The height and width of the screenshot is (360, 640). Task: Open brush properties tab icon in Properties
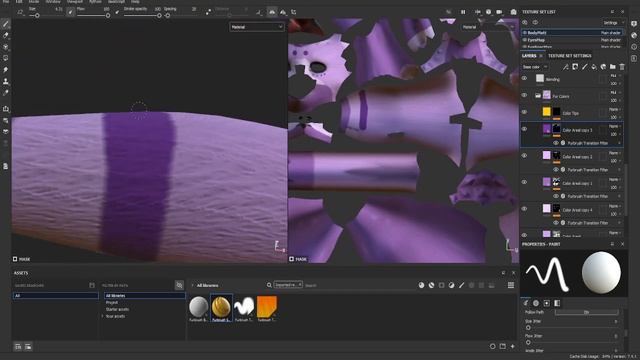pyautogui.click(x=526, y=303)
